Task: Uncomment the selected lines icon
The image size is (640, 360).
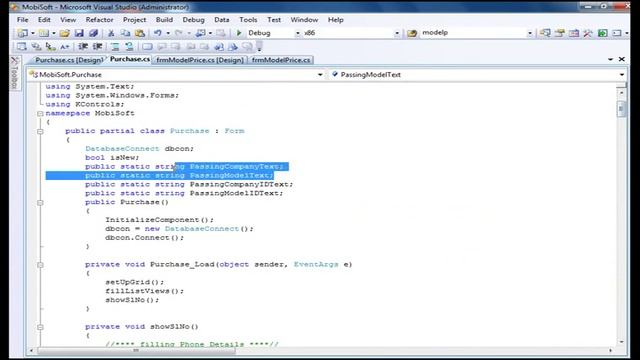Action: 129,47
